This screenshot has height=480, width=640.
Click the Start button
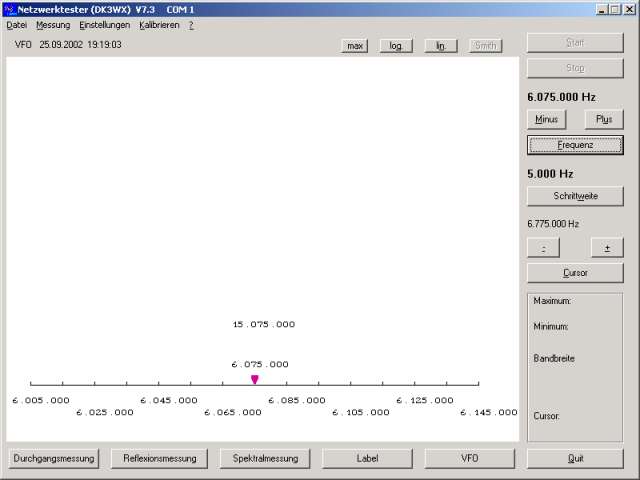pos(575,43)
